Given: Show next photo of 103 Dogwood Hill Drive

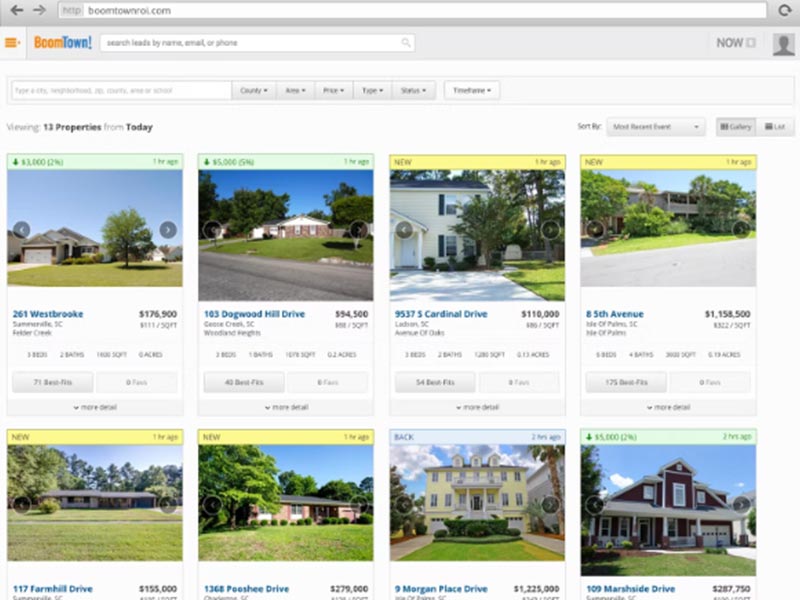Looking at the screenshot, I should pos(359,230).
